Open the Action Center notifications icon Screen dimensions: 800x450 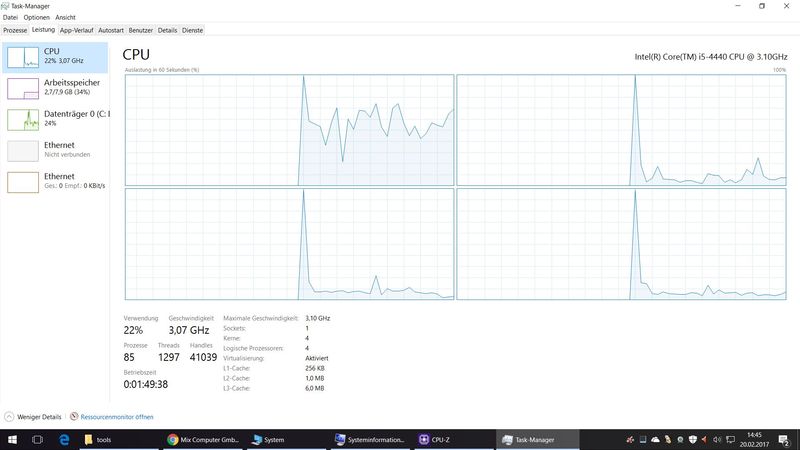(x=784, y=440)
